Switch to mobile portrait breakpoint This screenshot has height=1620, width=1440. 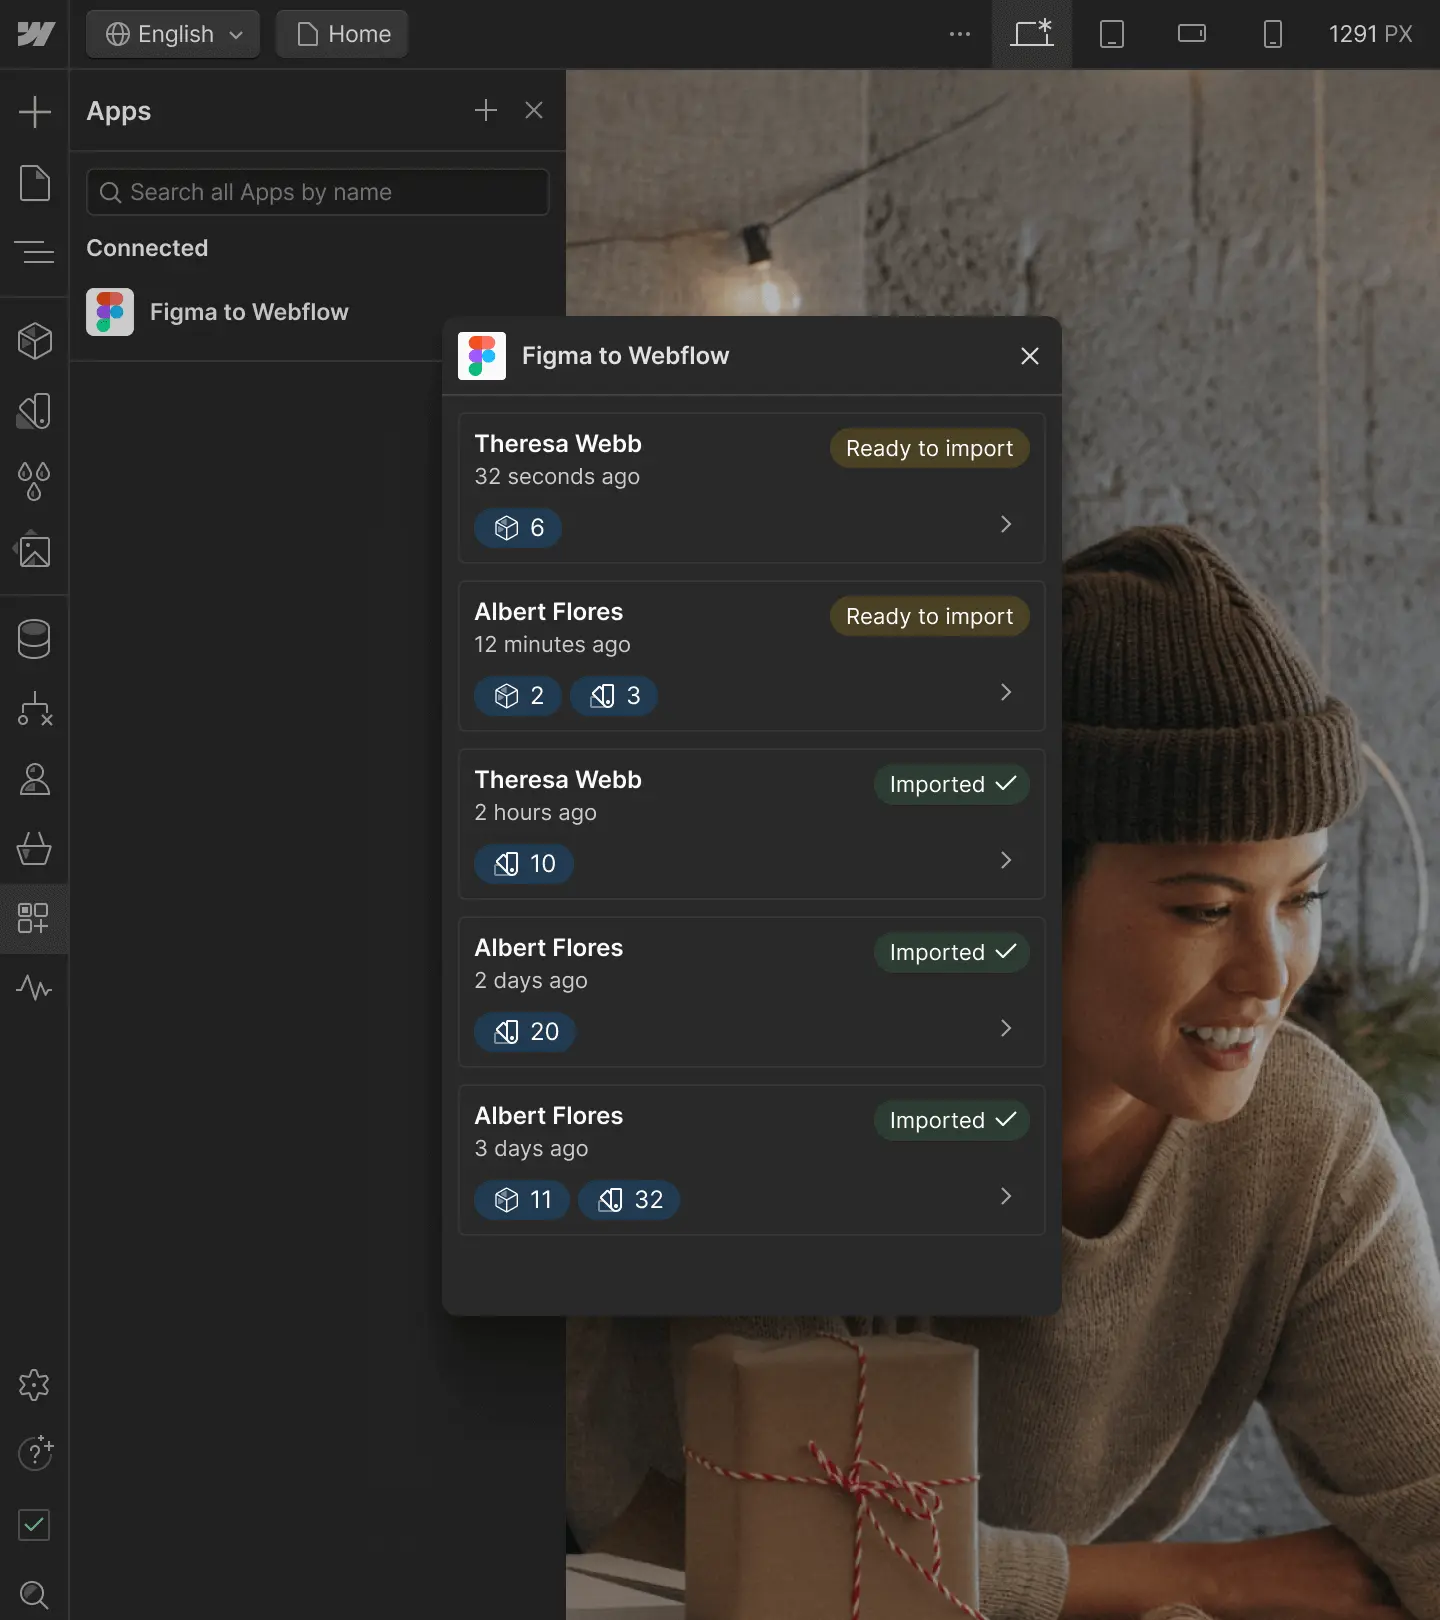pyautogui.click(x=1272, y=34)
